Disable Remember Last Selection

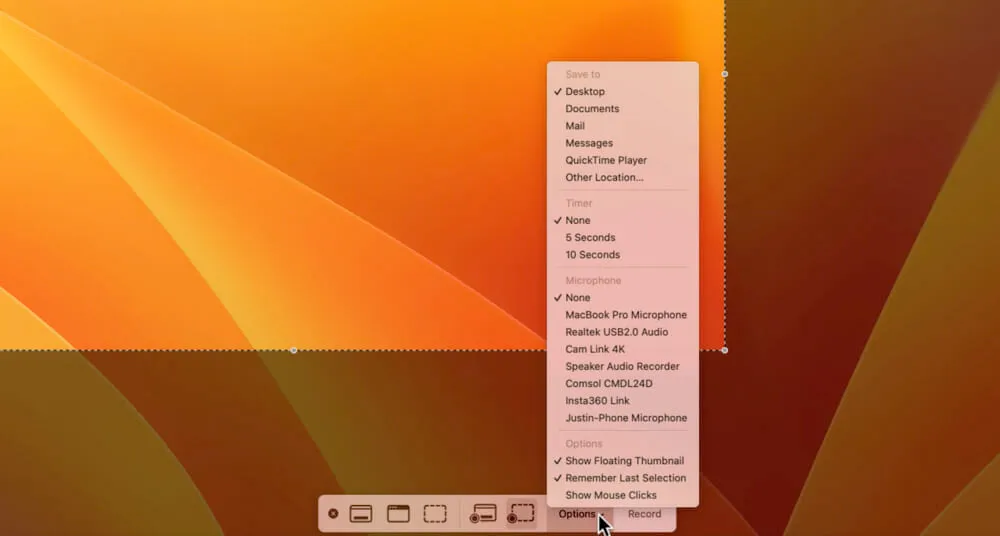tap(625, 478)
